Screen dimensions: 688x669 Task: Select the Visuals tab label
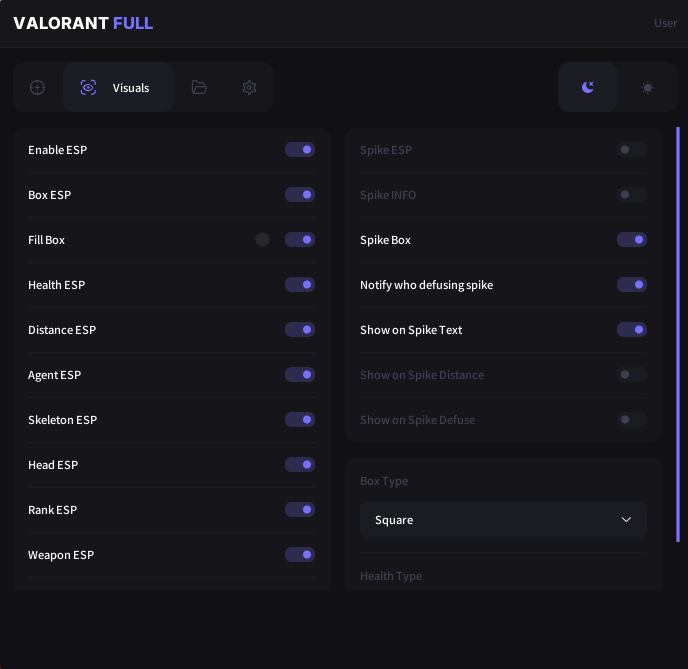[131, 88]
